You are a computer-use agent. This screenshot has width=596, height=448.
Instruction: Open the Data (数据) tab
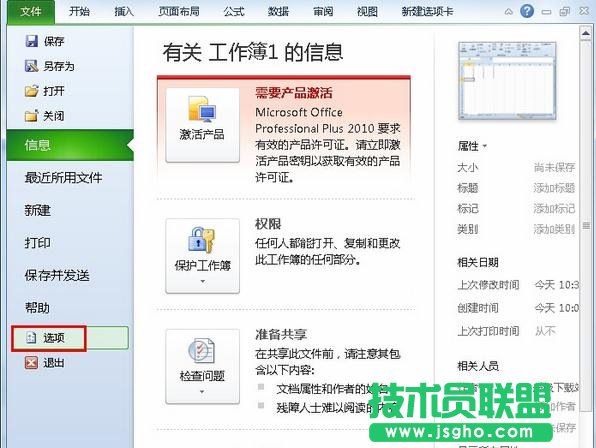pyautogui.click(x=278, y=11)
